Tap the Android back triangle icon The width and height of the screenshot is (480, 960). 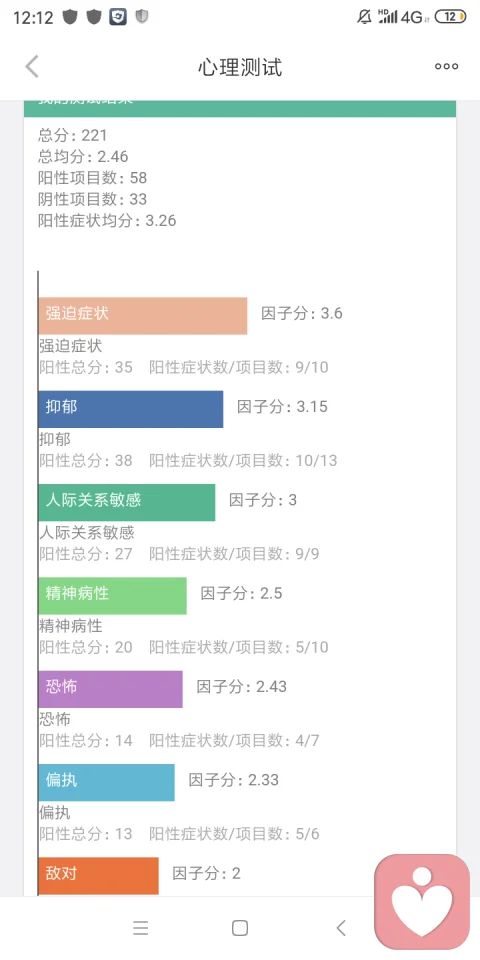(341, 928)
